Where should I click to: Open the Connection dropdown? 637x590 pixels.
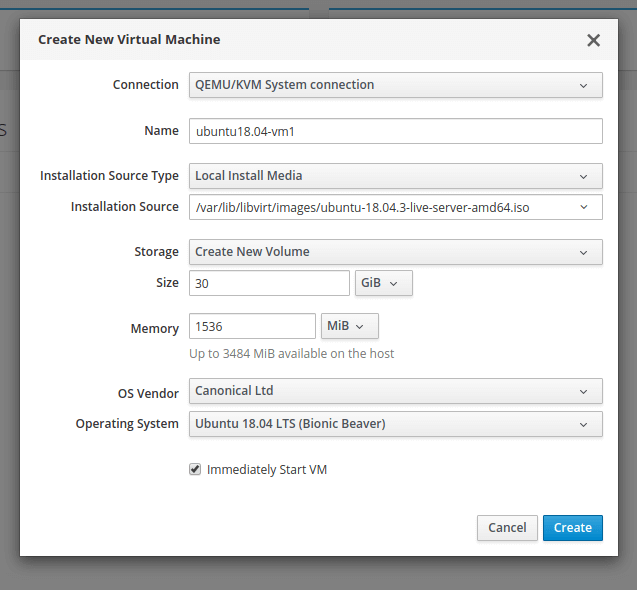(x=395, y=85)
